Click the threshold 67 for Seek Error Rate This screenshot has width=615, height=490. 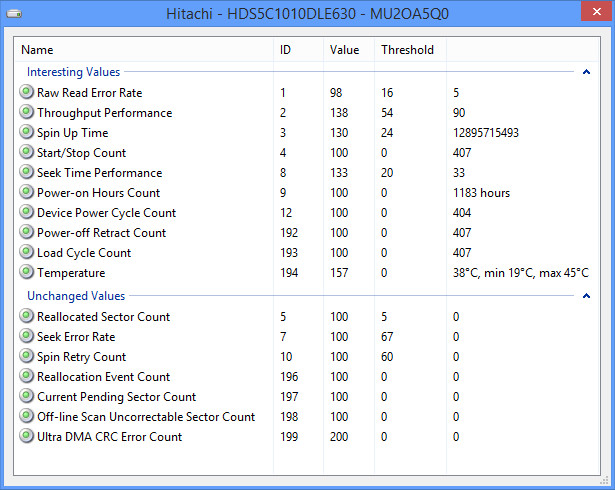(x=387, y=337)
